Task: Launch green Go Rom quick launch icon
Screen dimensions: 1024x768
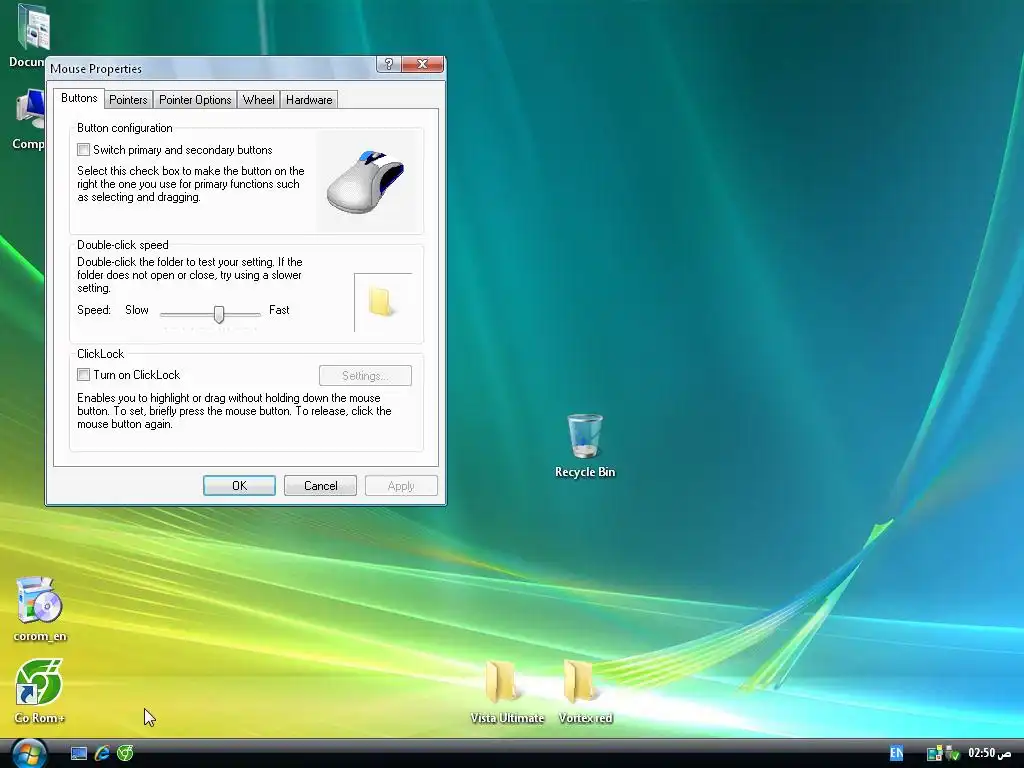Action: [125, 754]
